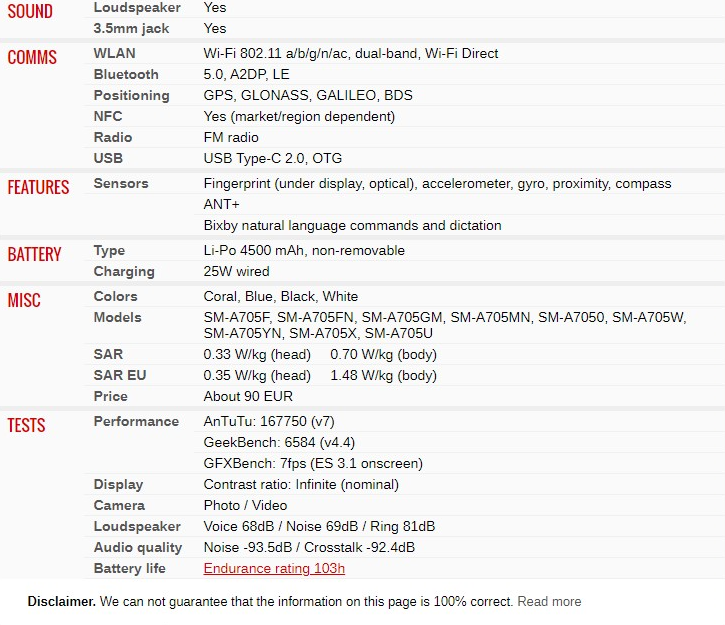
Task: Click the NFC spec label
Action: pyautogui.click(x=108, y=116)
